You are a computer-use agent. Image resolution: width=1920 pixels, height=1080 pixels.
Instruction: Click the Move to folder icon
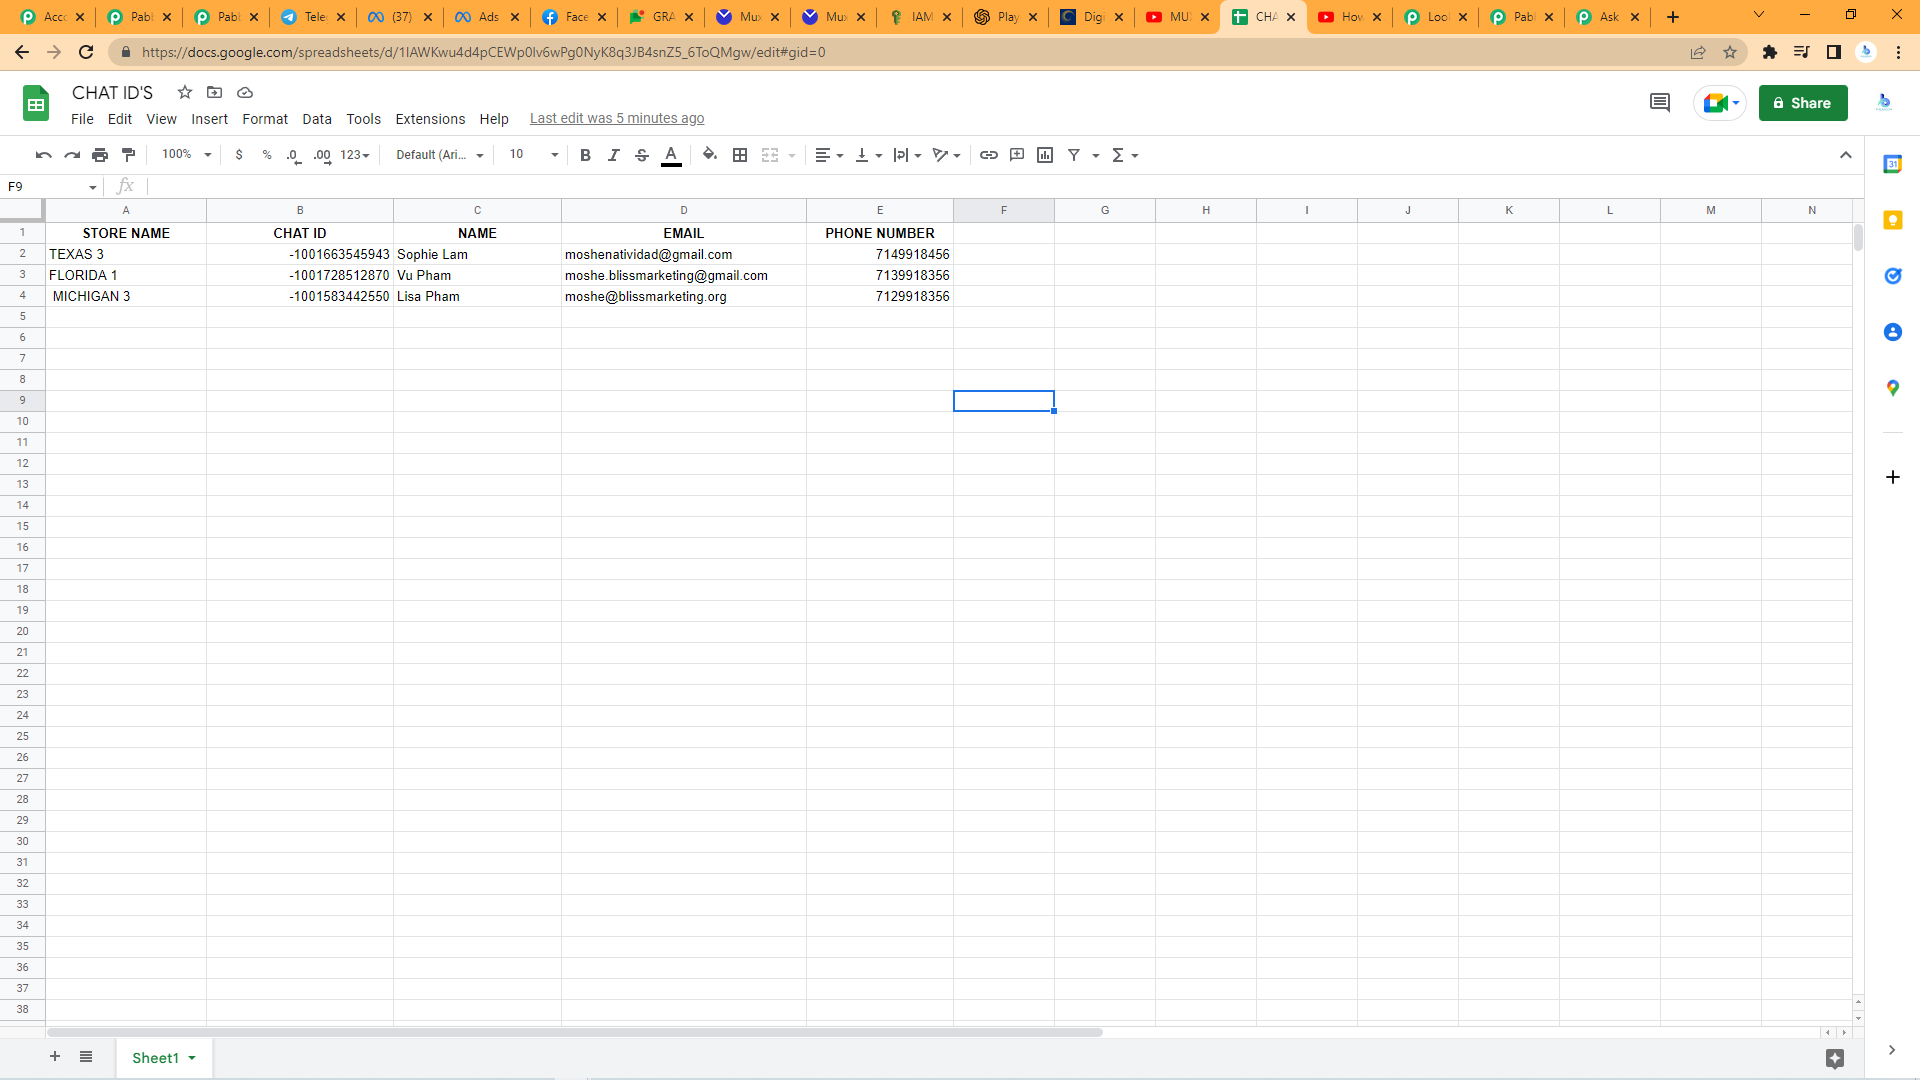pyautogui.click(x=214, y=93)
